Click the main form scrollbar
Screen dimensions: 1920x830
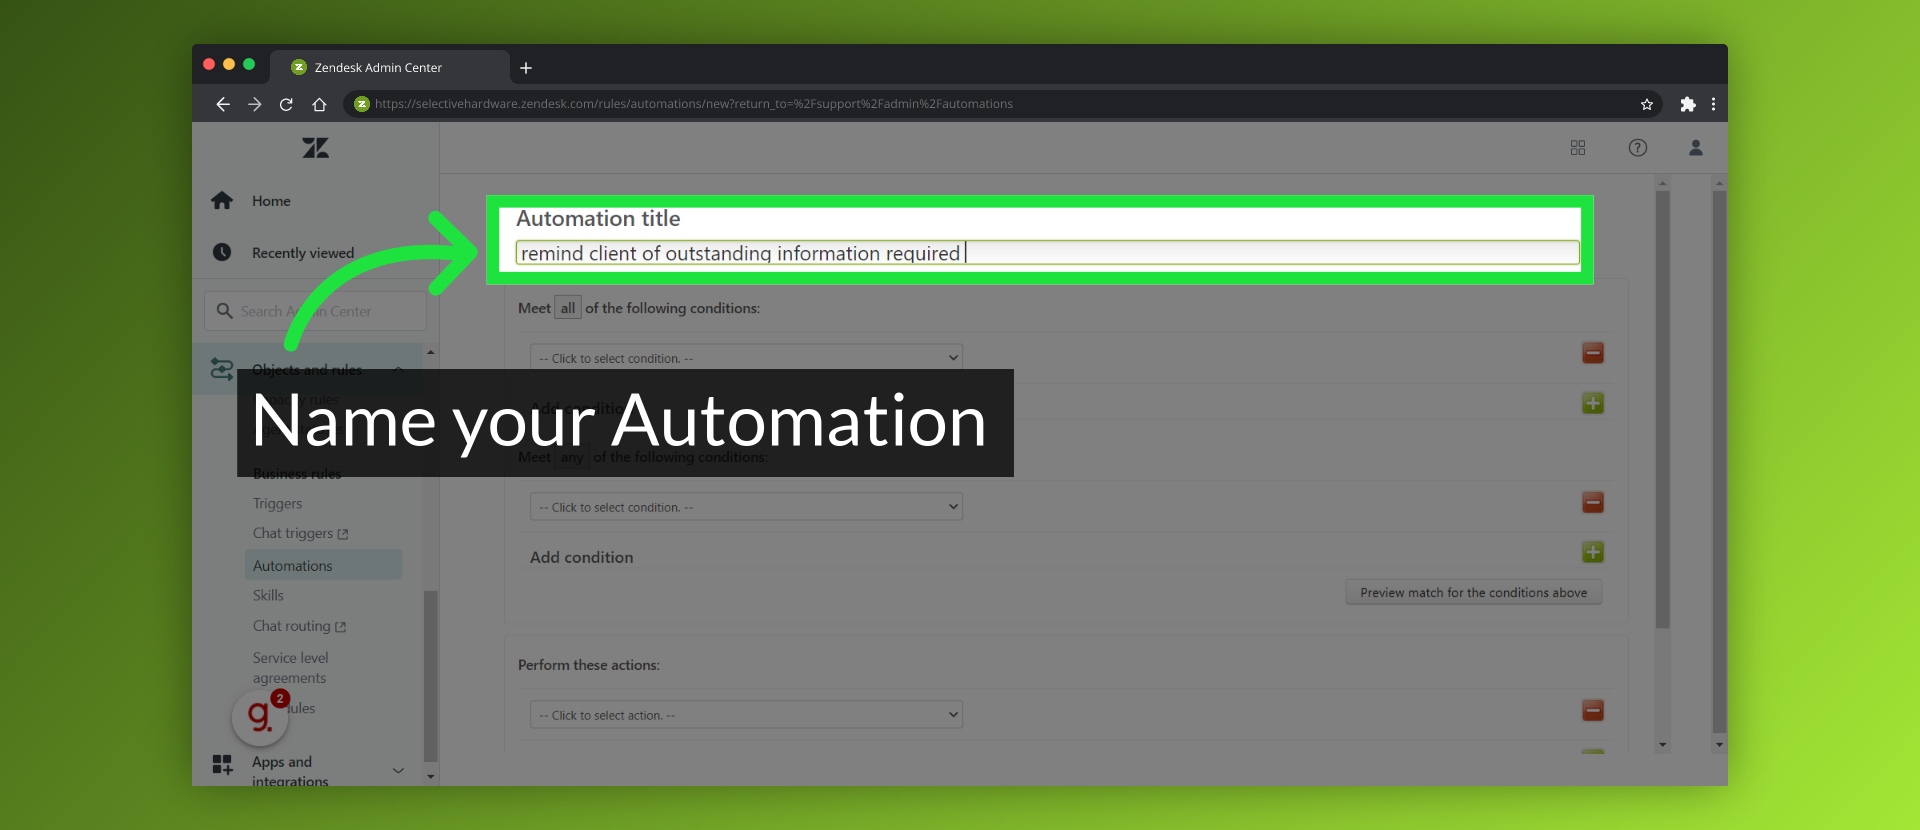click(x=1663, y=410)
